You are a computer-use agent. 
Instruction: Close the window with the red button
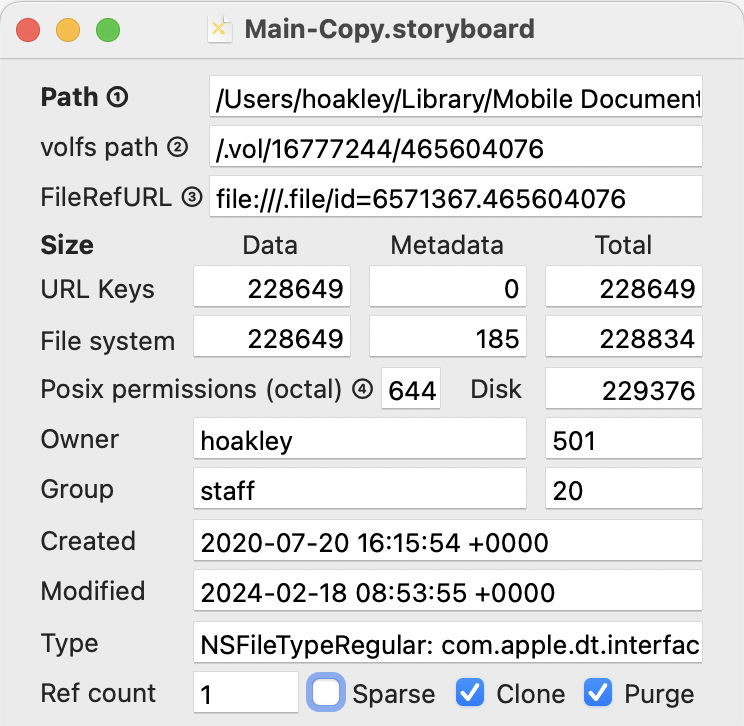pyautogui.click(x=29, y=30)
